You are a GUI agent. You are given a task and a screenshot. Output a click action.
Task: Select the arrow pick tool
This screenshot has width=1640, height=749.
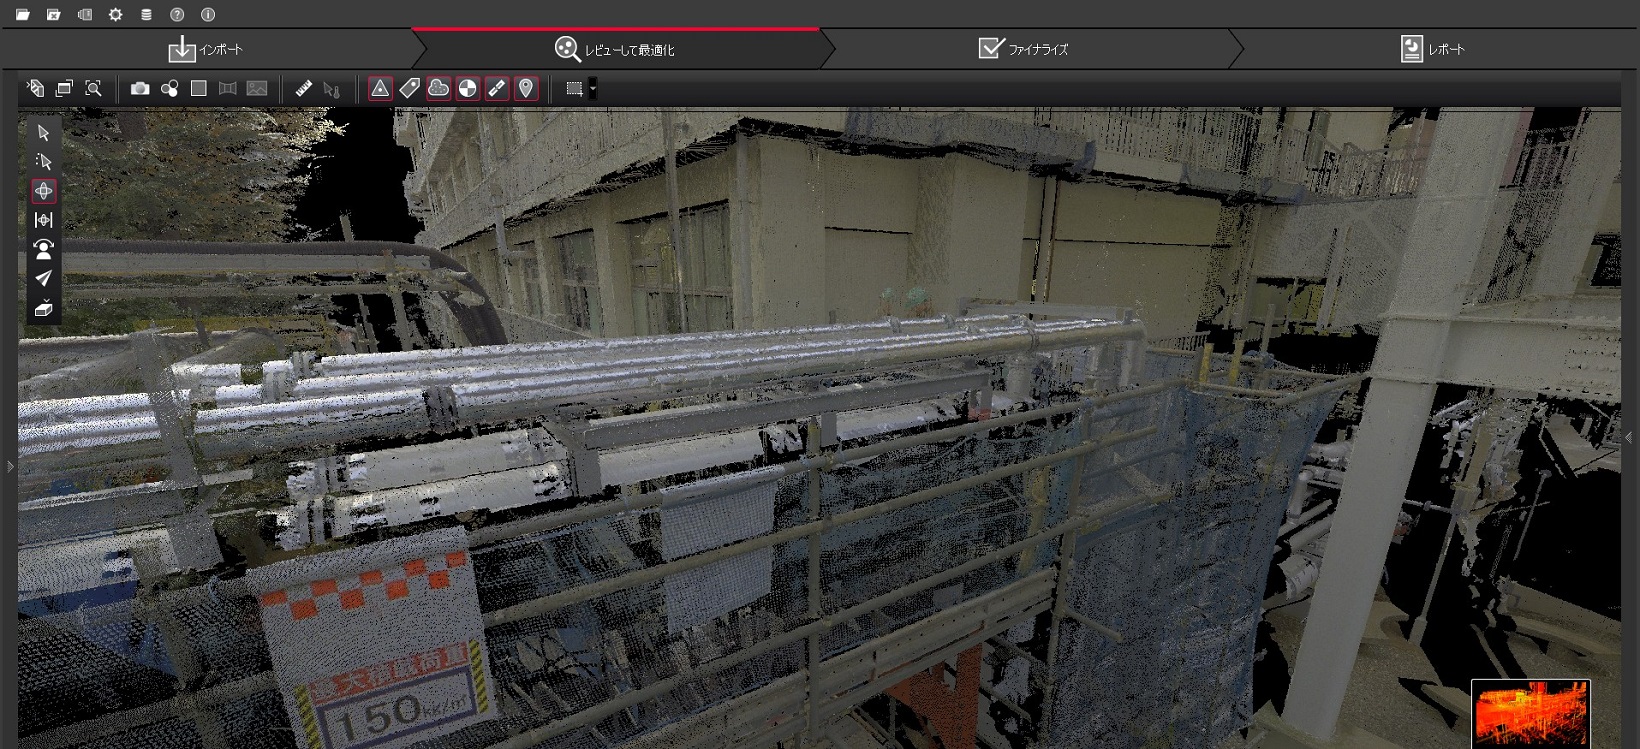(x=43, y=133)
